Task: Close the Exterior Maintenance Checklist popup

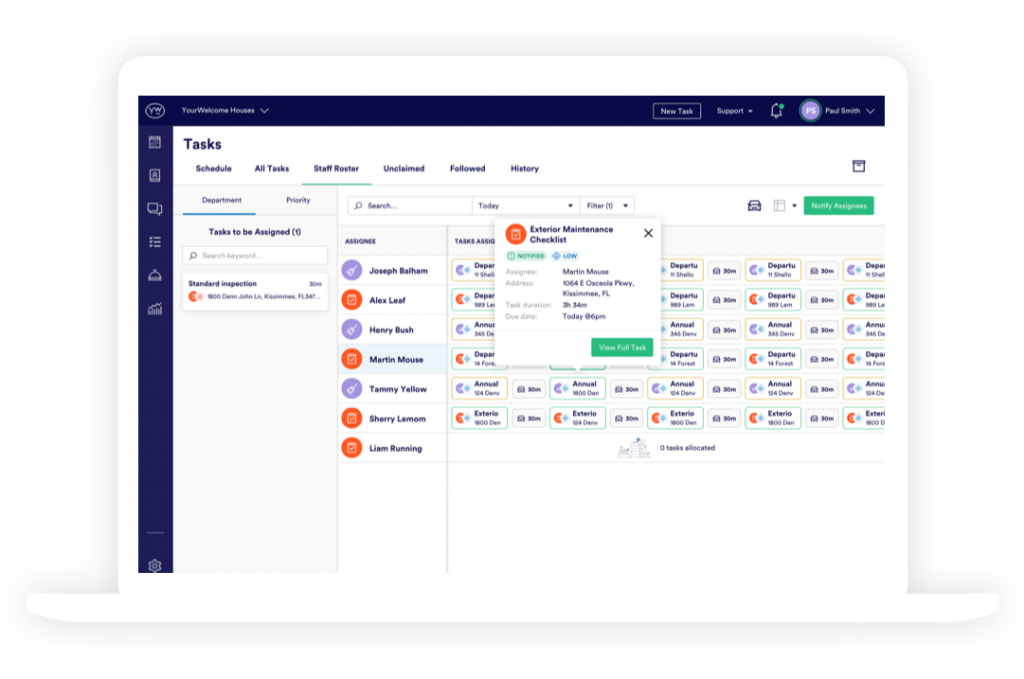Action: pyautogui.click(x=648, y=233)
